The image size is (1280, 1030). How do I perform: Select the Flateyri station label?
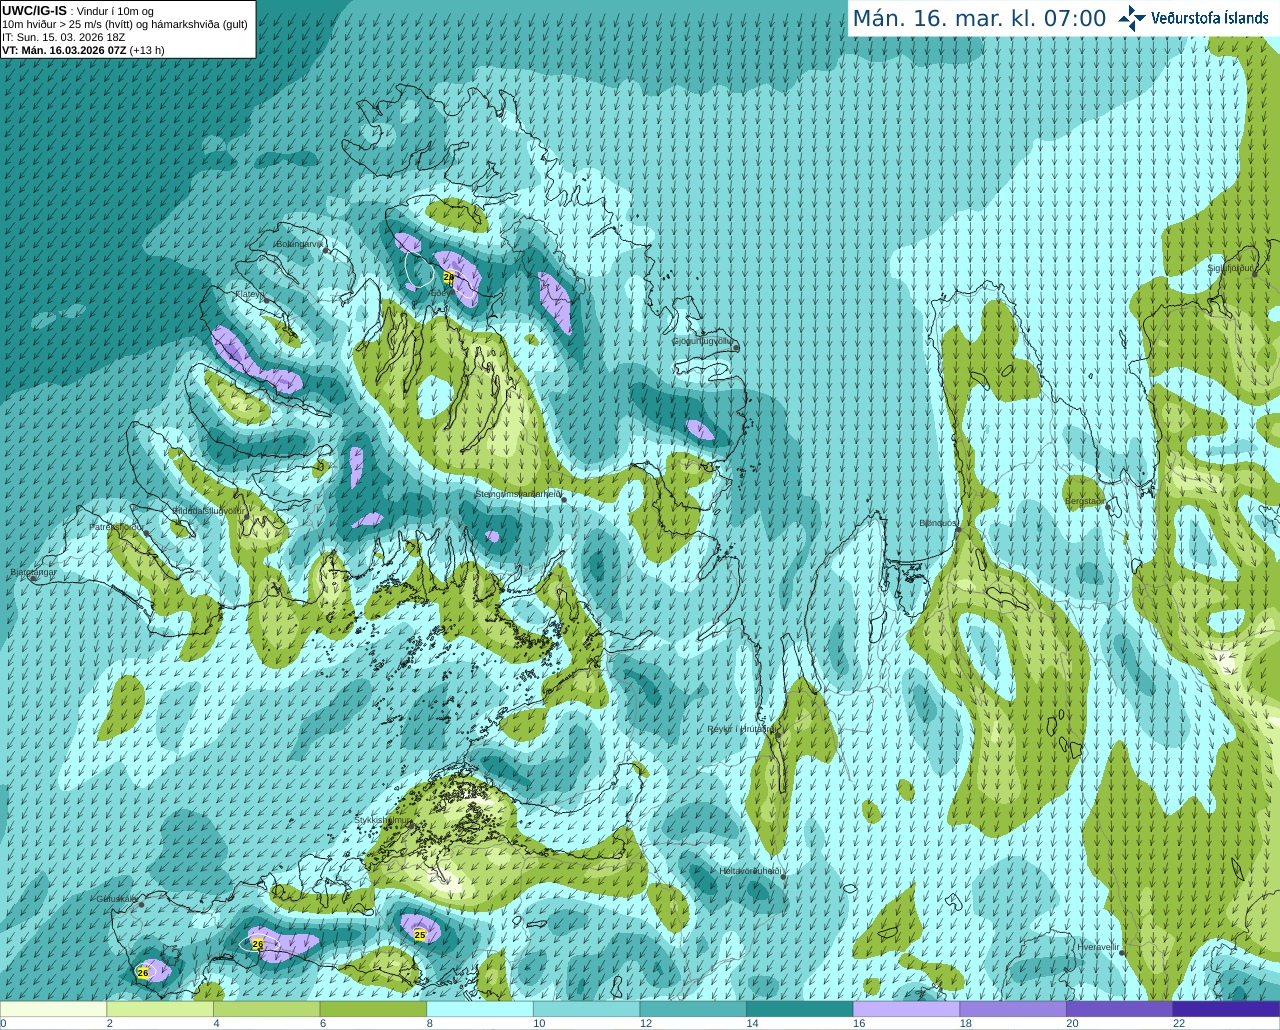pos(248,295)
